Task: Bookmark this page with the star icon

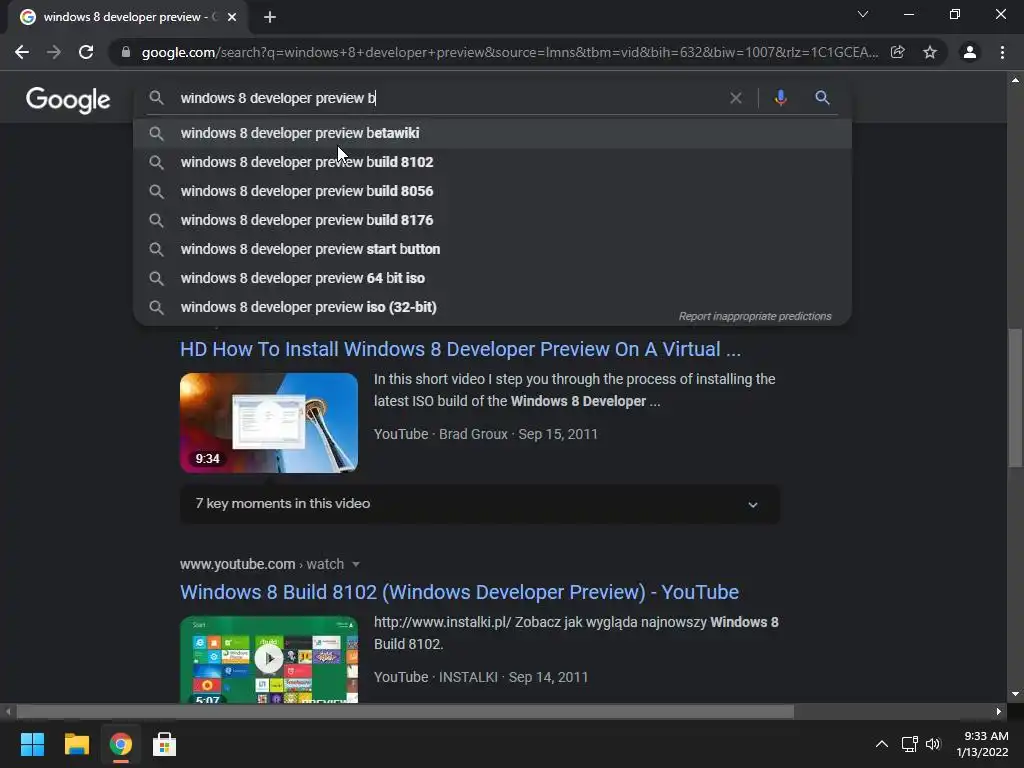Action: tap(930, 52)
